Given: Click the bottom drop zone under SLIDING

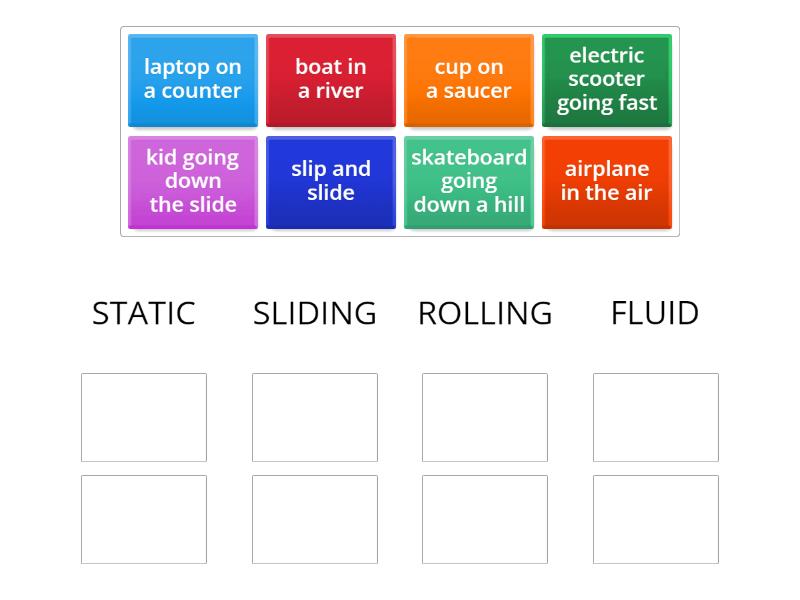Looking at the screenshot, I should click(314, 519).
